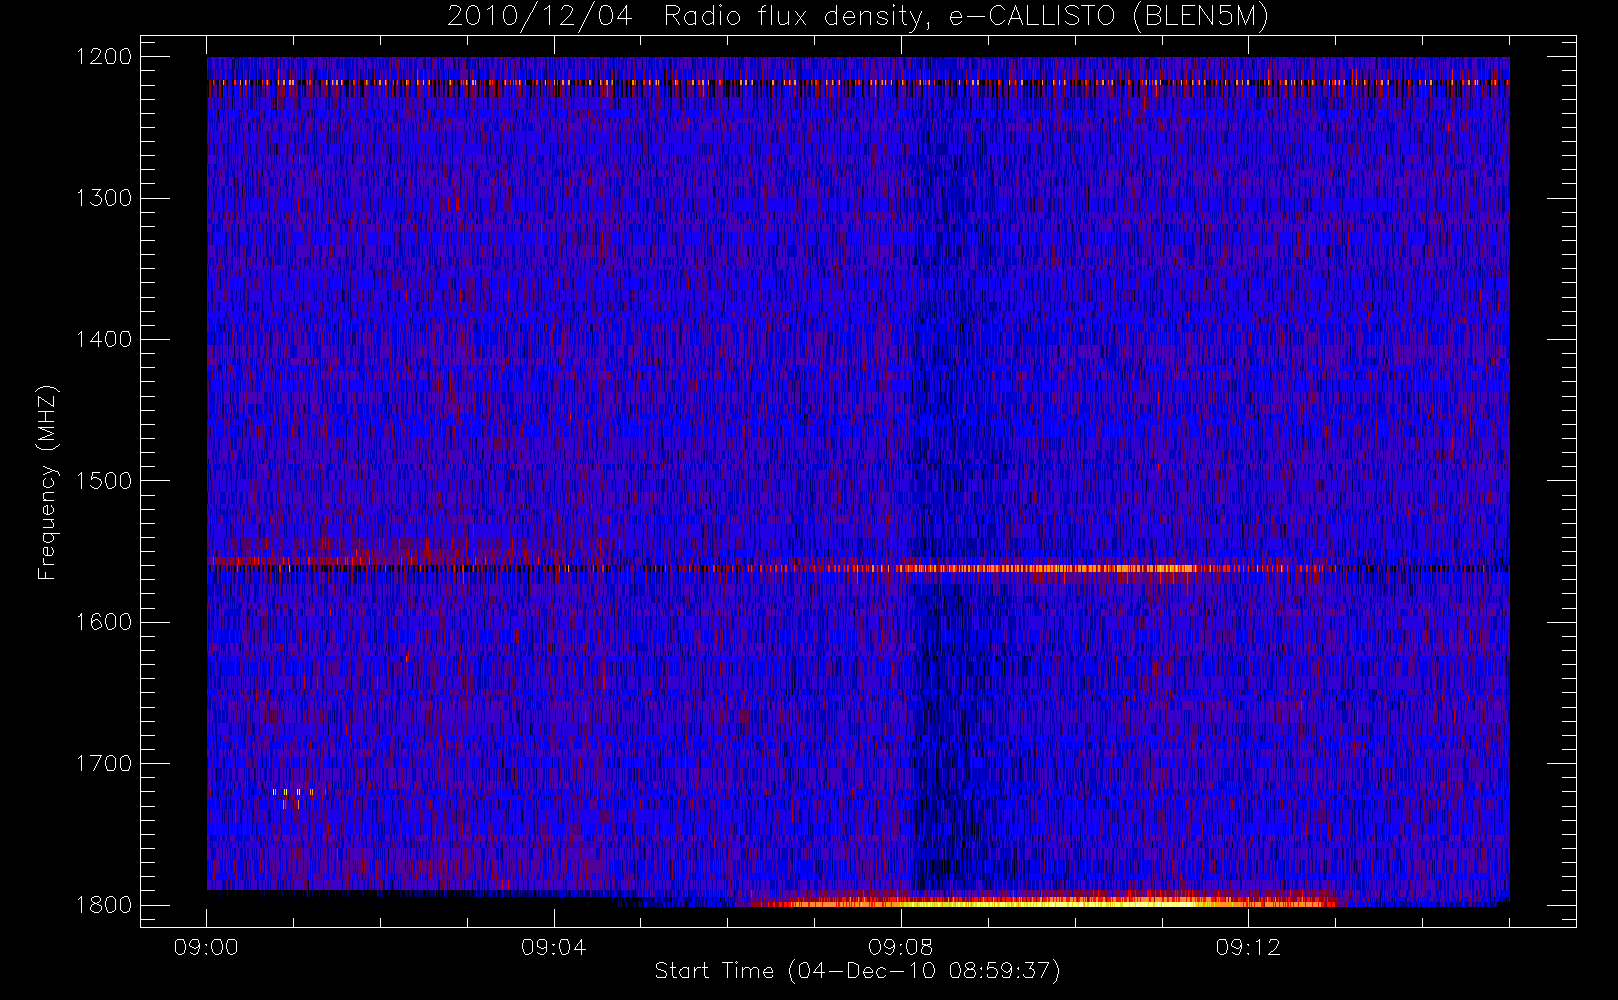The height and width of the screenshot is (1000, 1618).
Task: Click the 1200 frequency tick label
Action: pyautogui.click(x=104, y=57)
